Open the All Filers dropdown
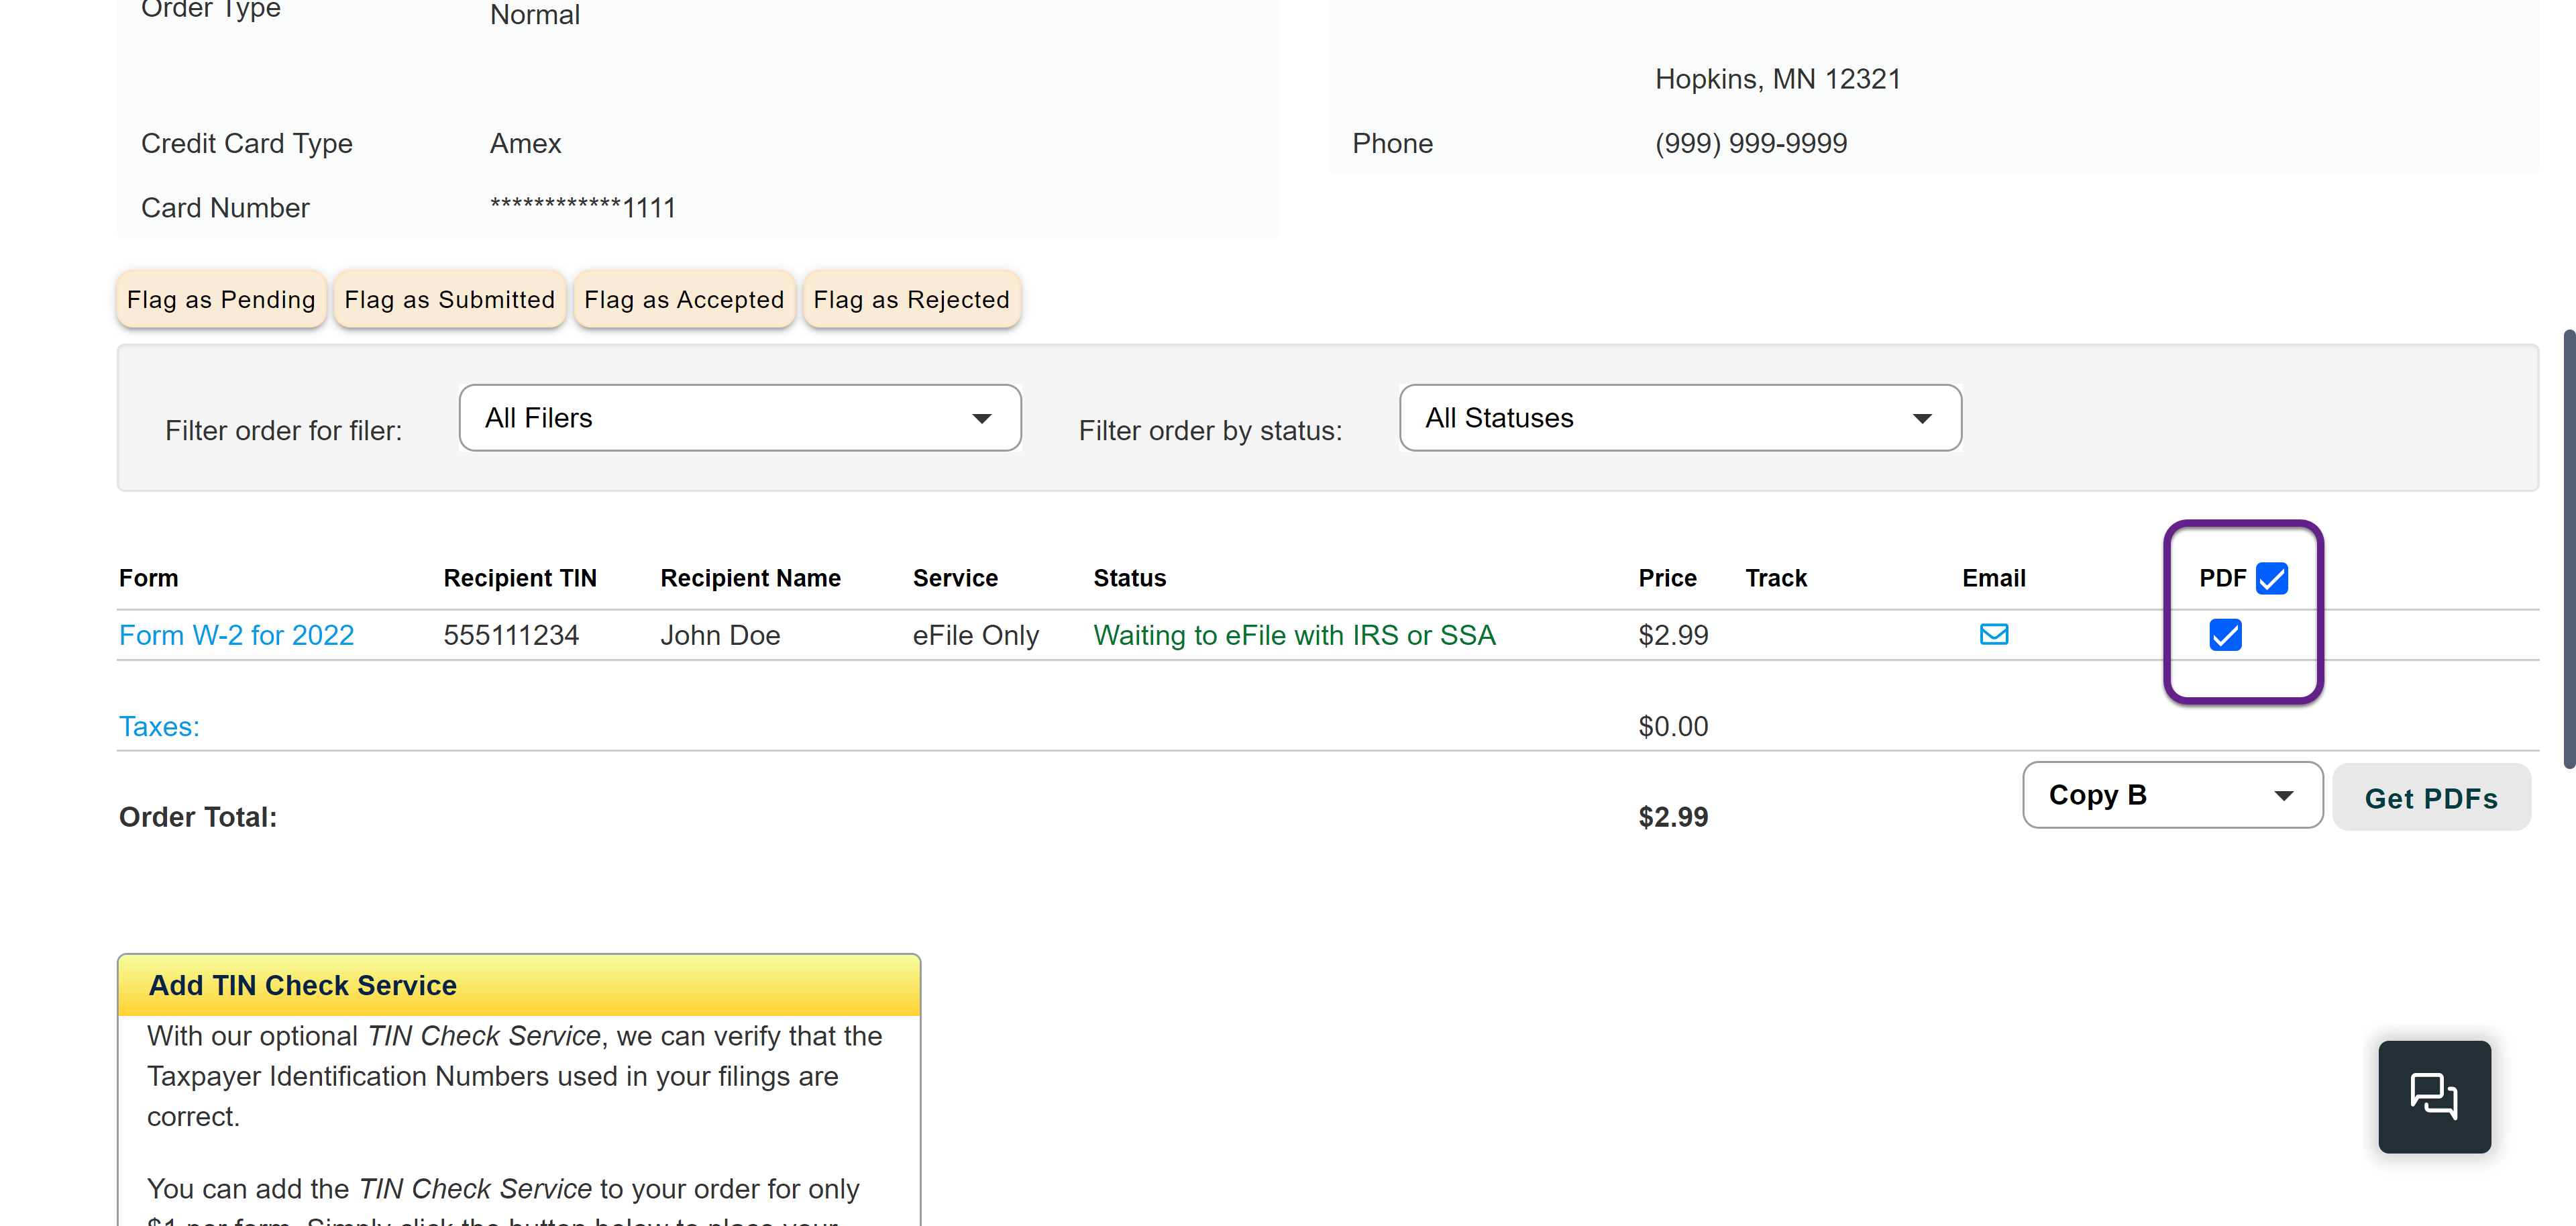The height and width of the screenshot is (1226, 2576). pyautogui.click(x=739, y=418)
